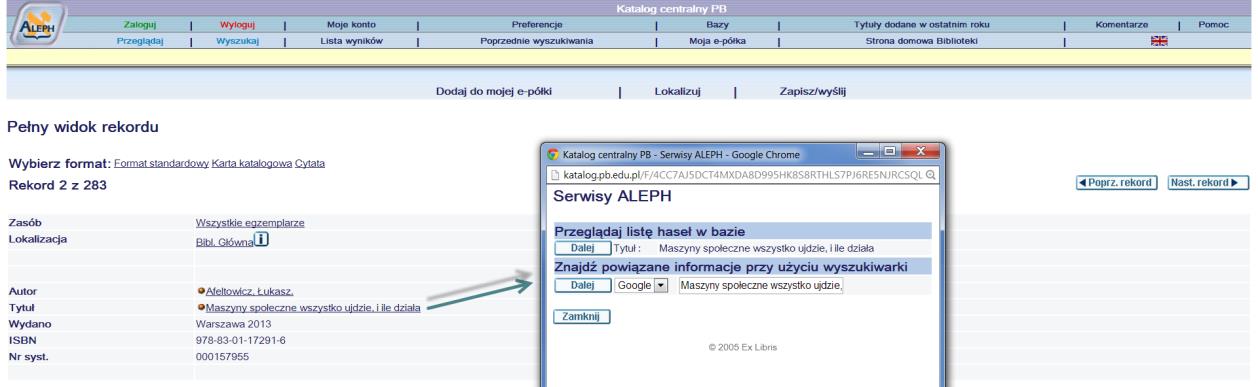This screenshot has width=1258, height=387.
Task: Select Format standardowy link
Action: pyautogui.click(x=161, y=163)
